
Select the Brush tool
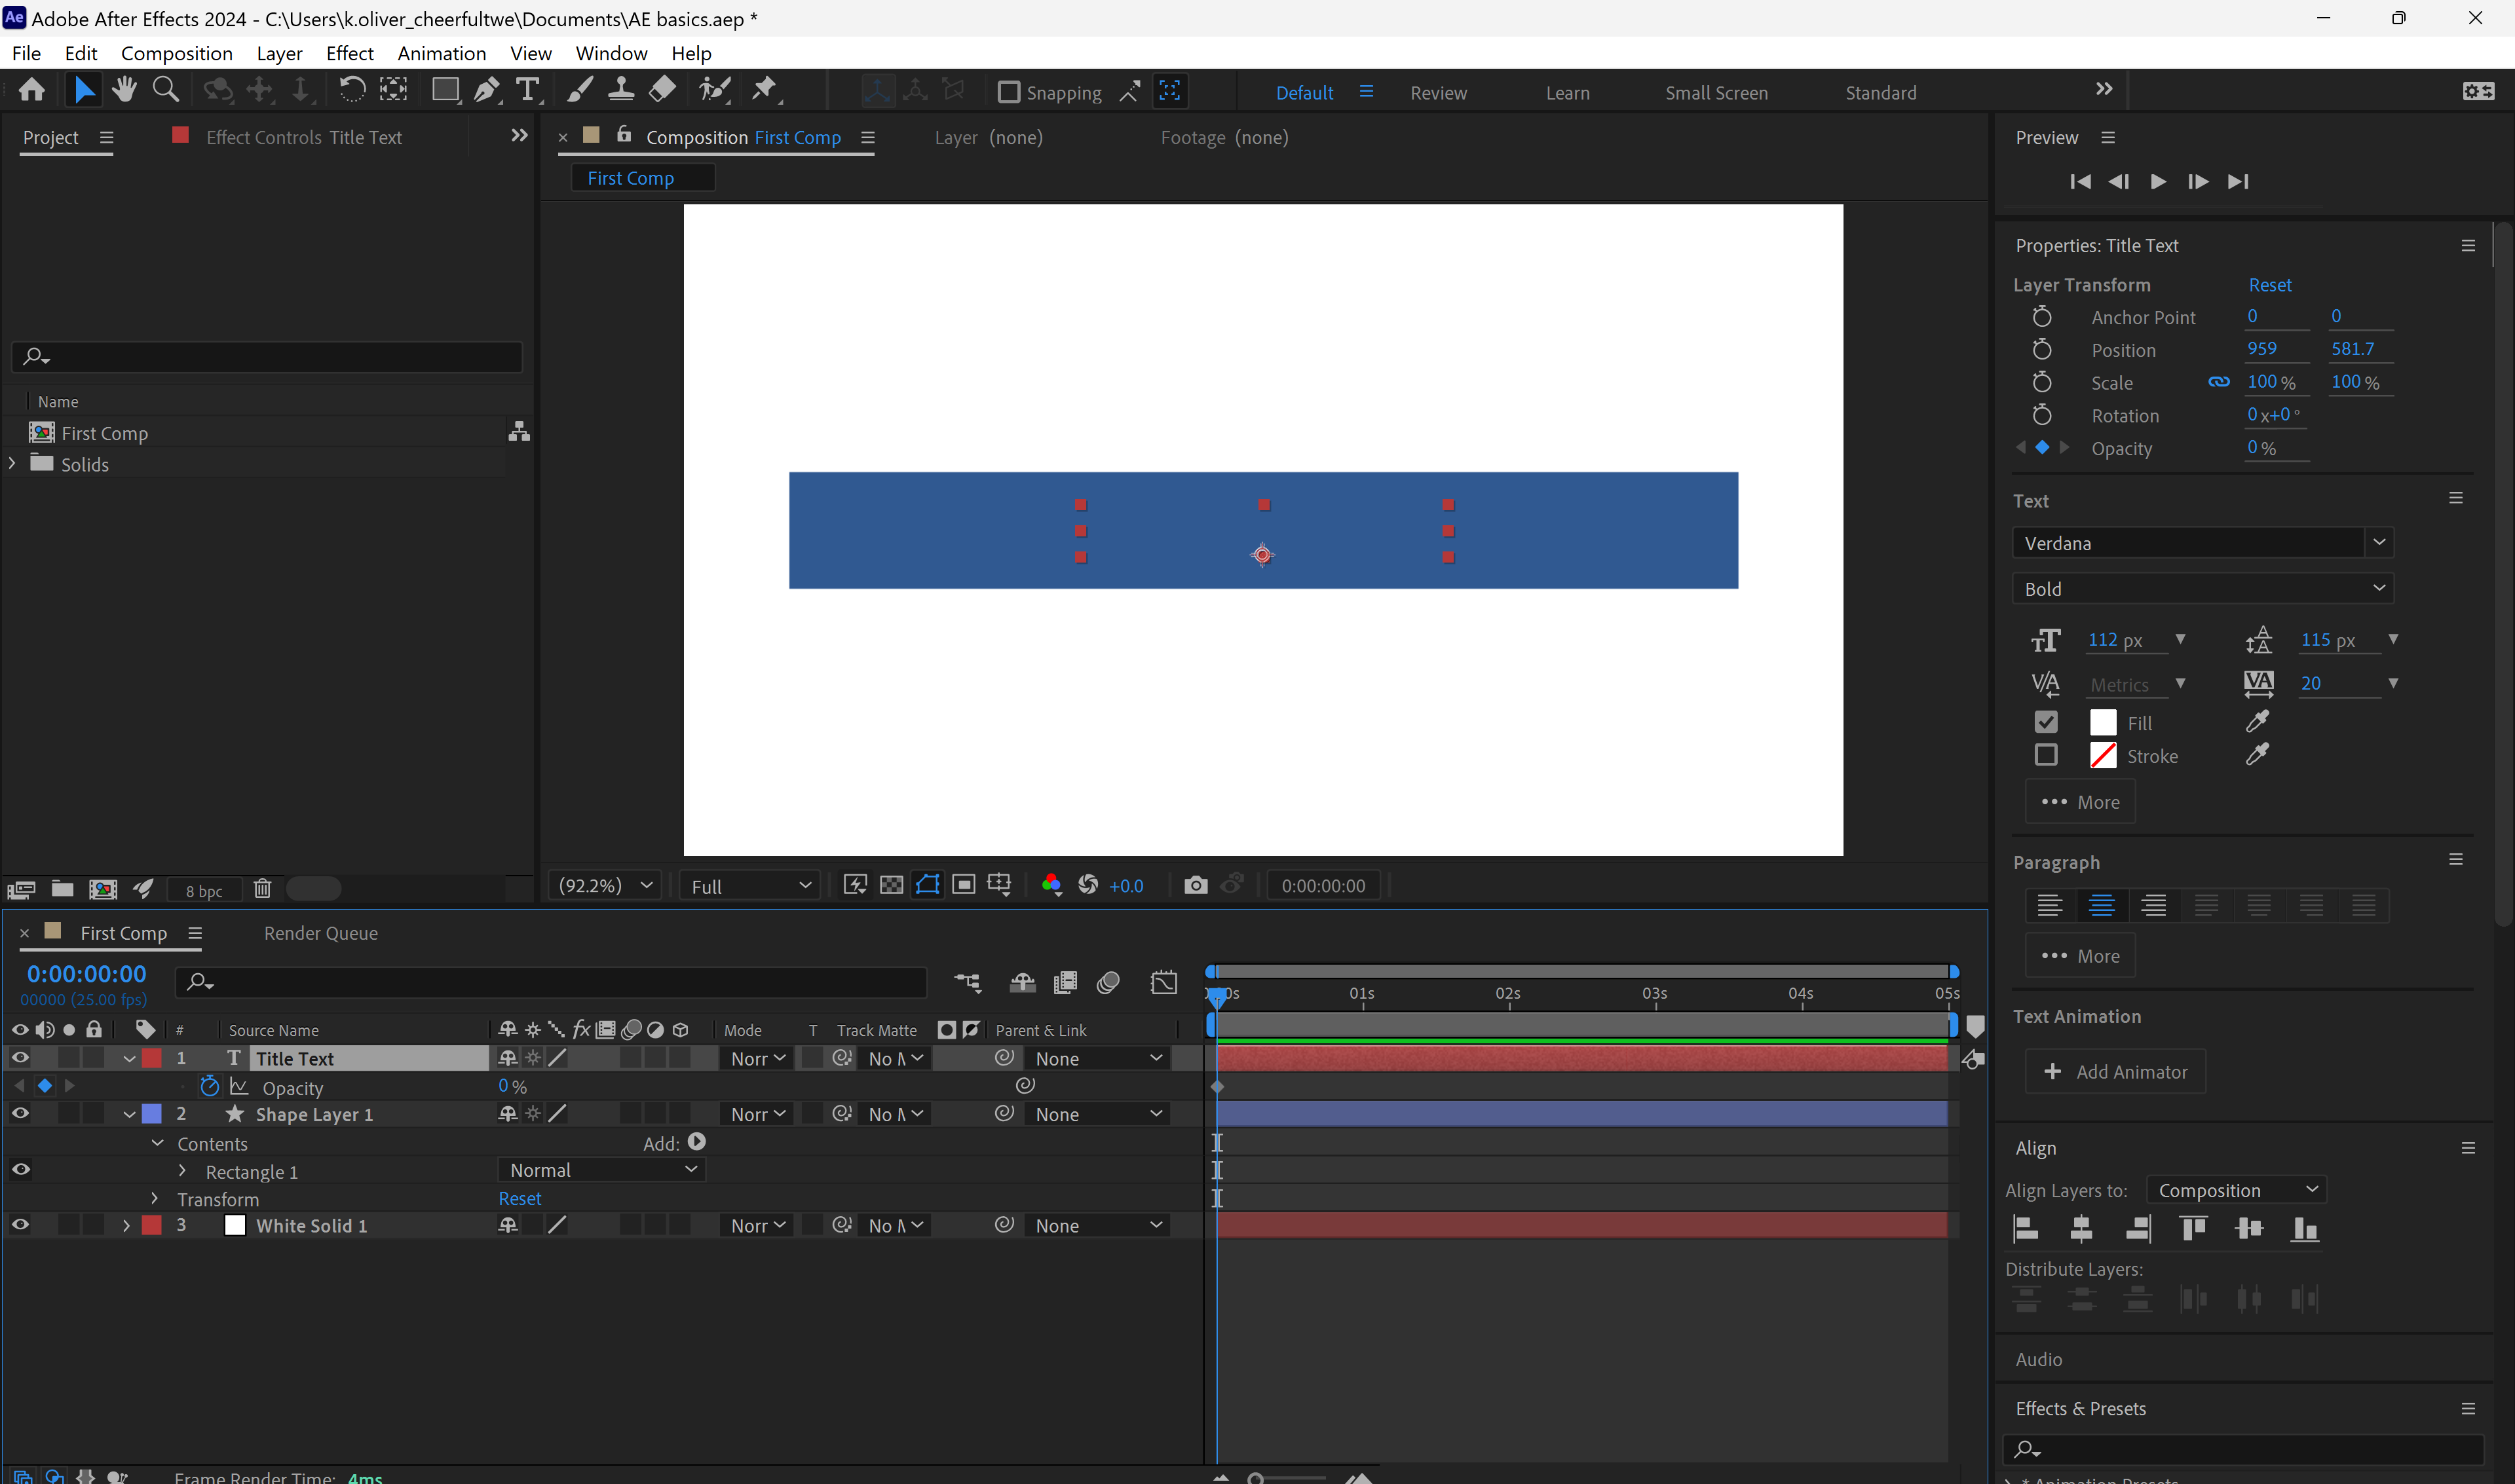[579, 89]
